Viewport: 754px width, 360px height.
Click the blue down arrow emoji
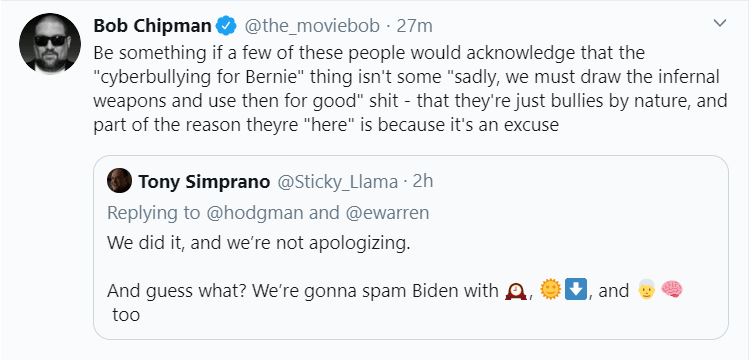(576, 290)
